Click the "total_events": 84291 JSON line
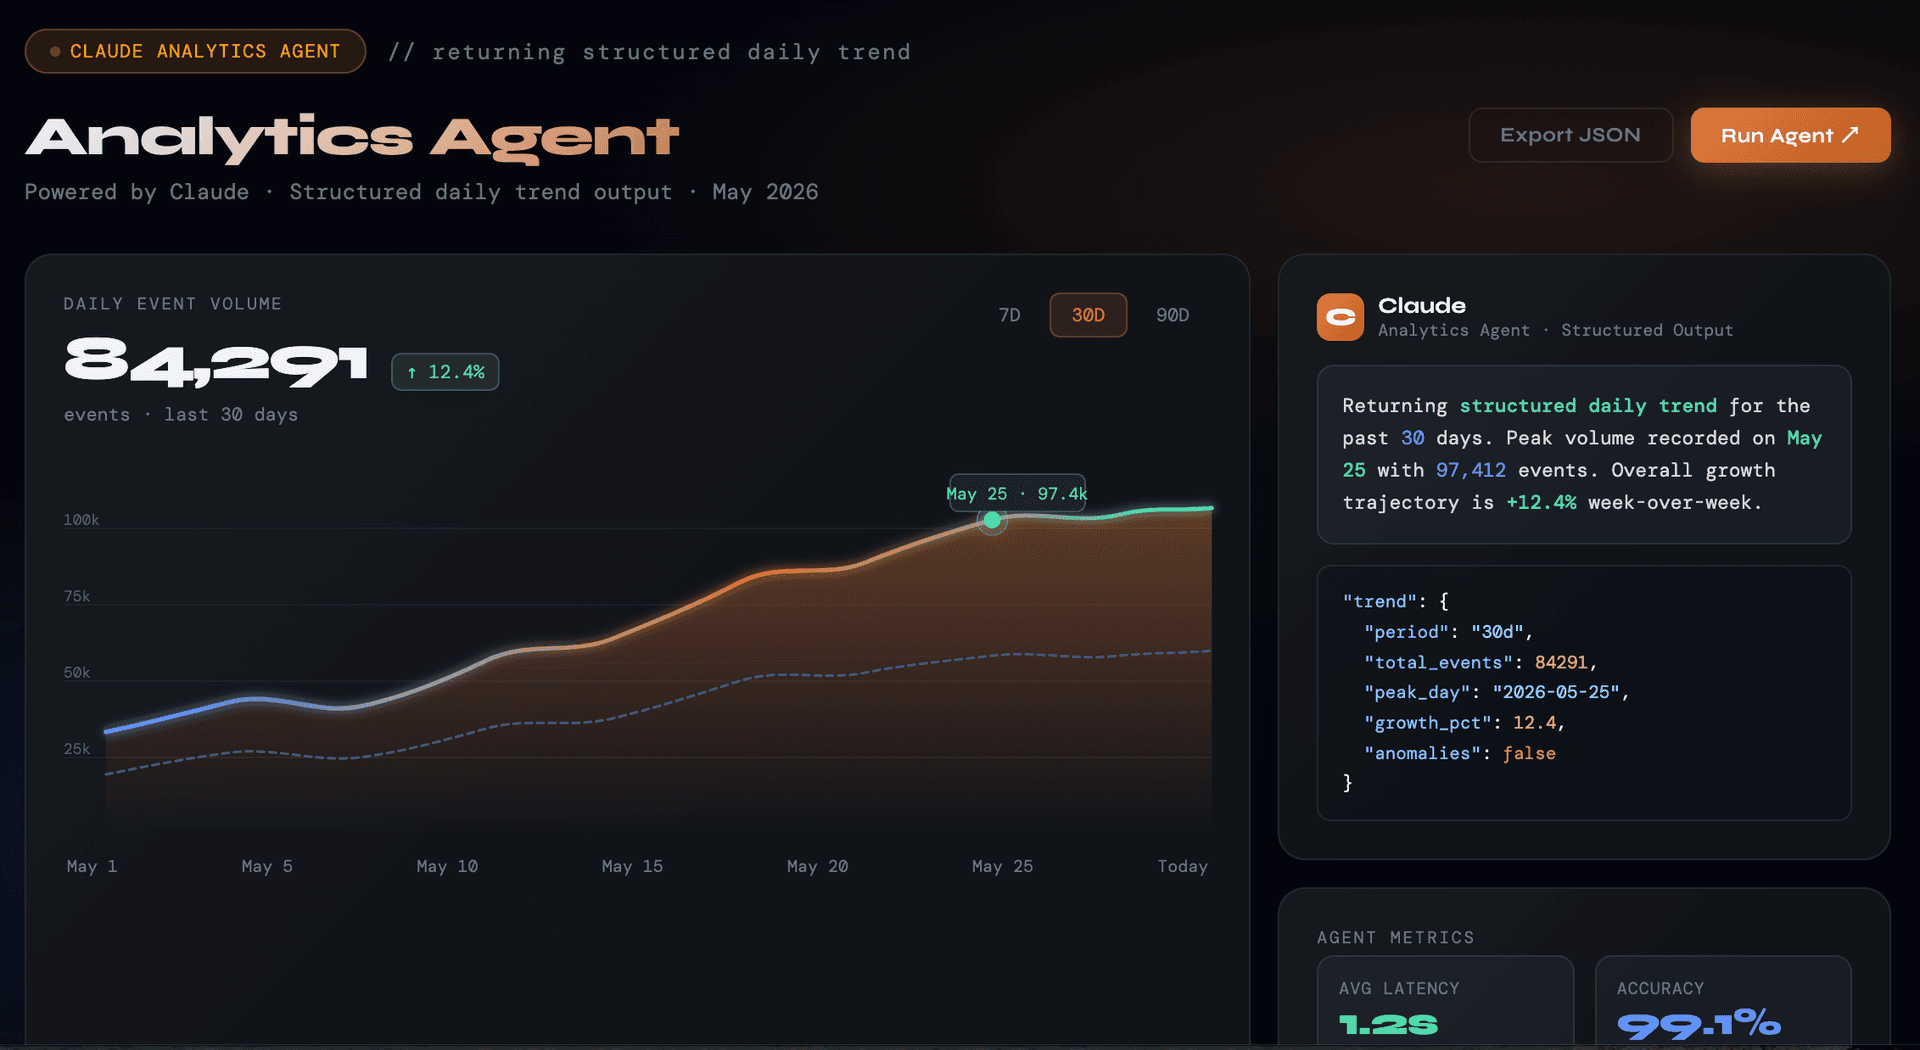 (1480, 662)
